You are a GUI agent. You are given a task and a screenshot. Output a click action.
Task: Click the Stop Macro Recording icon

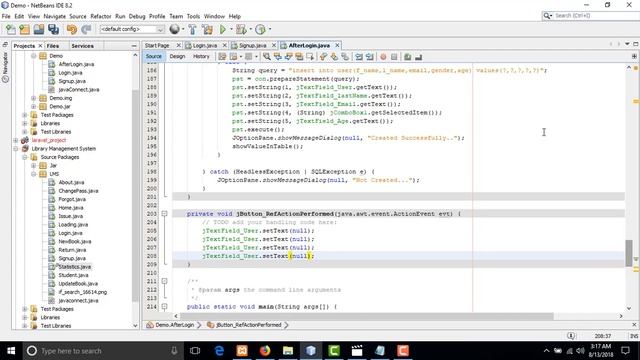(394, 57)
